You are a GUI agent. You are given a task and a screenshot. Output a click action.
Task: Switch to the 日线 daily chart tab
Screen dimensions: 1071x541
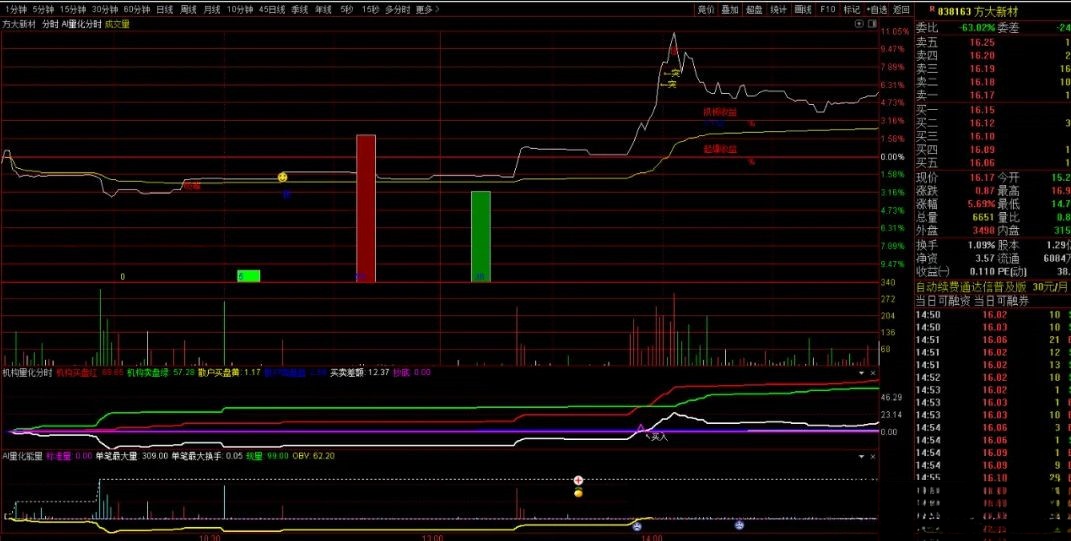164,9
